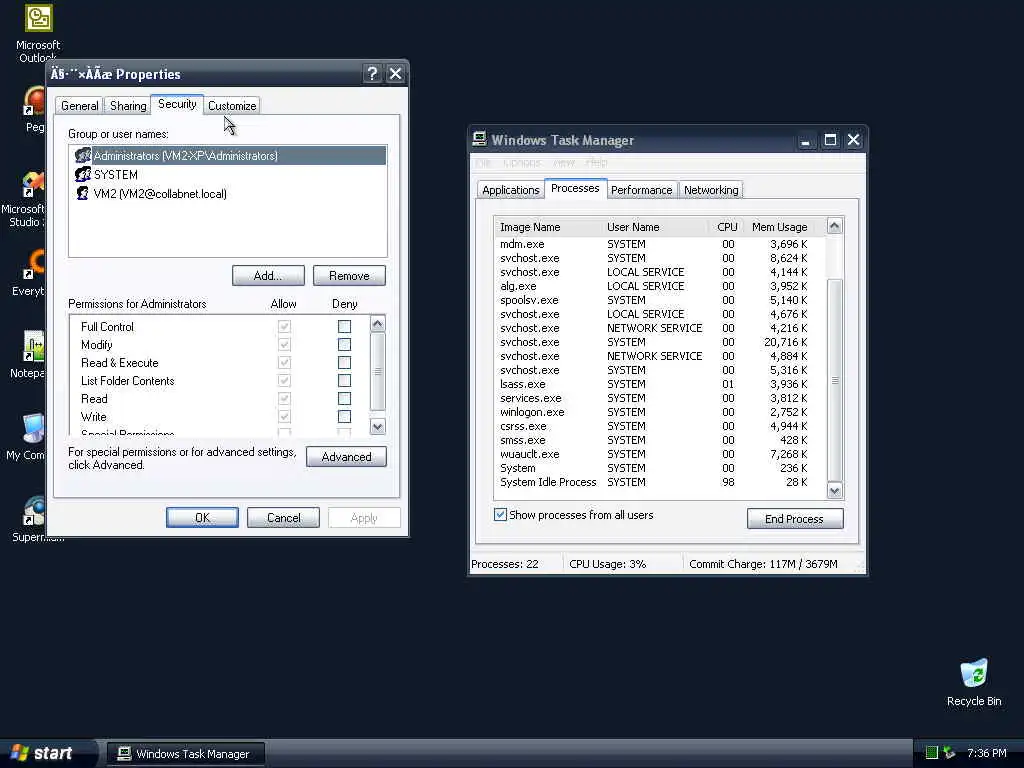Click the network connection tray icon
Viewport: 1024px width, 768px height.
click(949, 753)
